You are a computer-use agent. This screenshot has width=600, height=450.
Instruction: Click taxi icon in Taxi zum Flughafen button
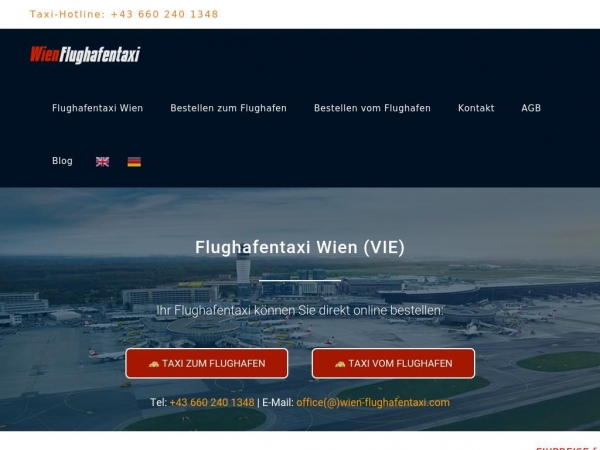pos(154,364)
